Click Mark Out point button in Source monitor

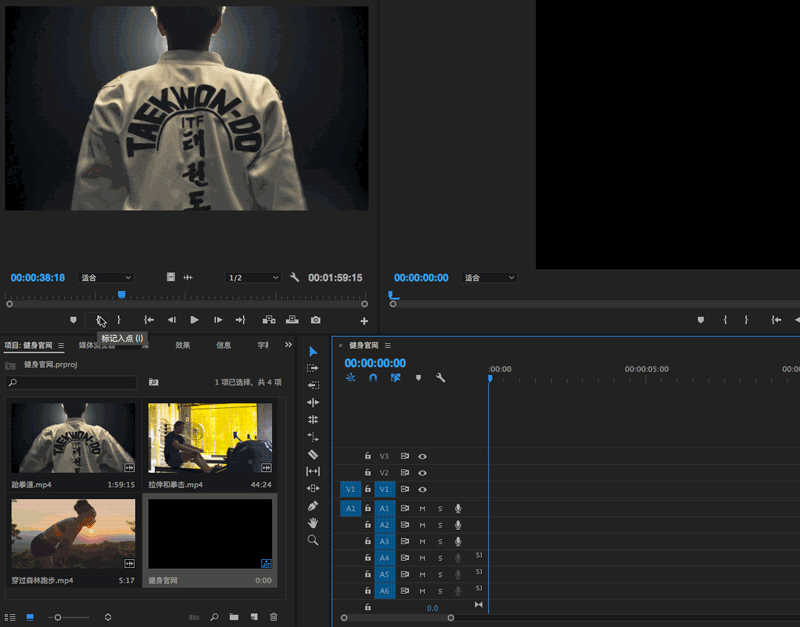click(119, 320)
